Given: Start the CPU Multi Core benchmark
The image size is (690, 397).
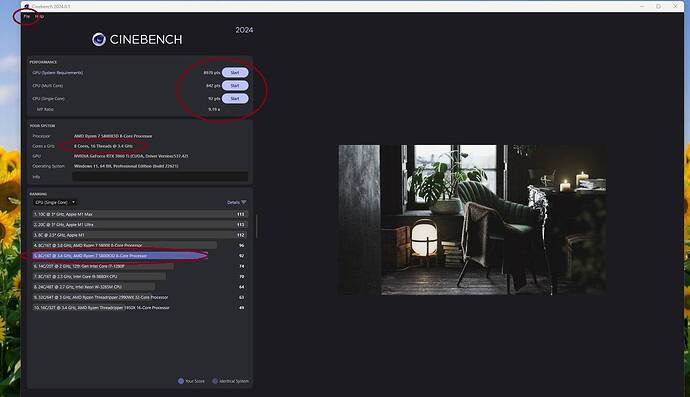Looking at the screenshot, I should 235,86.
